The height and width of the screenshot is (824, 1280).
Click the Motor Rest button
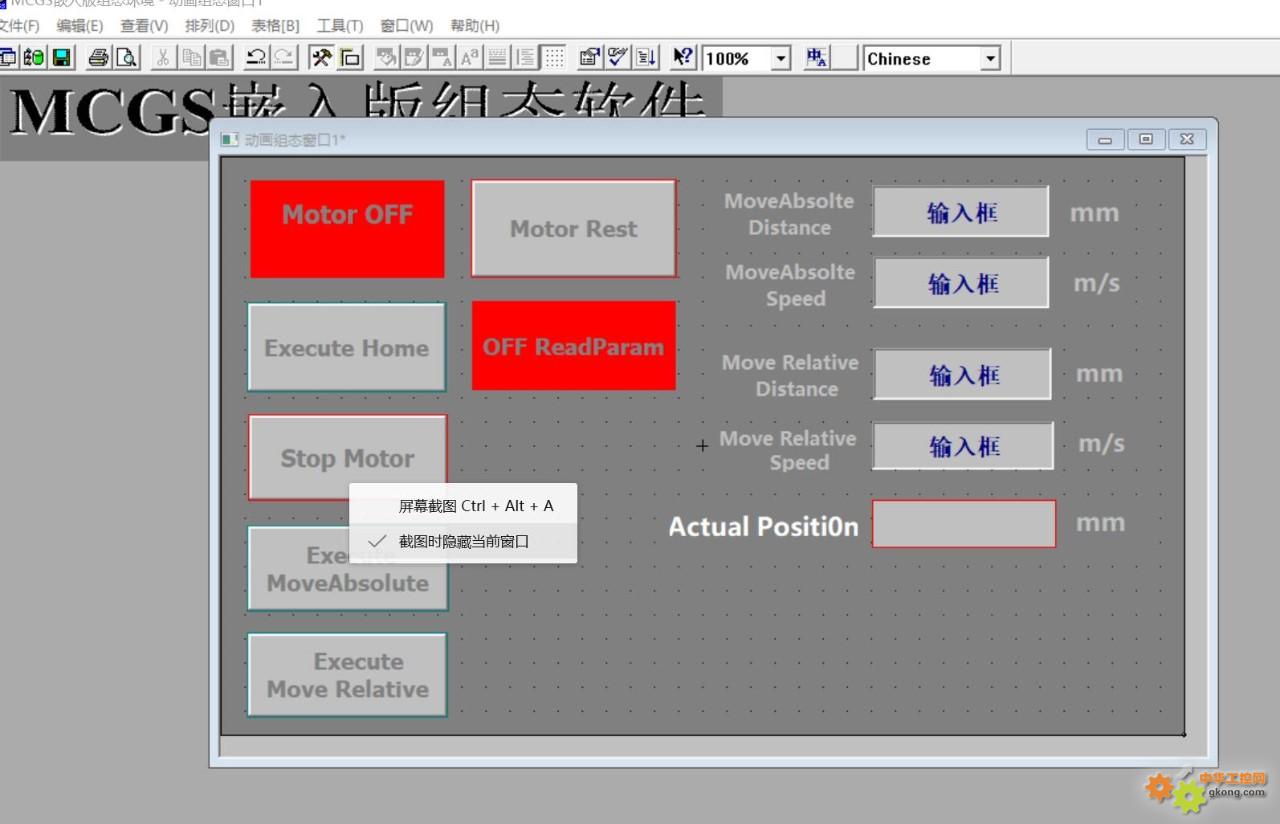pyautogui.click(x=574, y=229)
